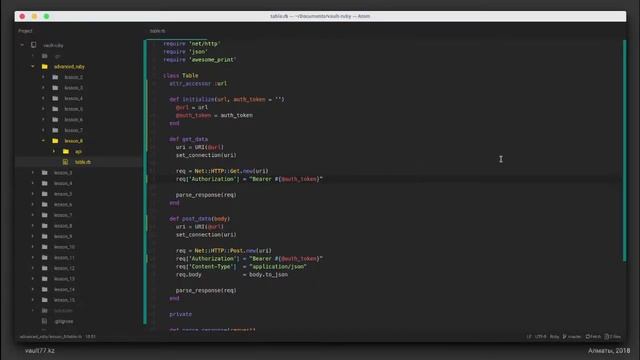Click the LF line ending selector
Image resolution: width=640 pixels, height=360 pixels.
click(529, 337)
